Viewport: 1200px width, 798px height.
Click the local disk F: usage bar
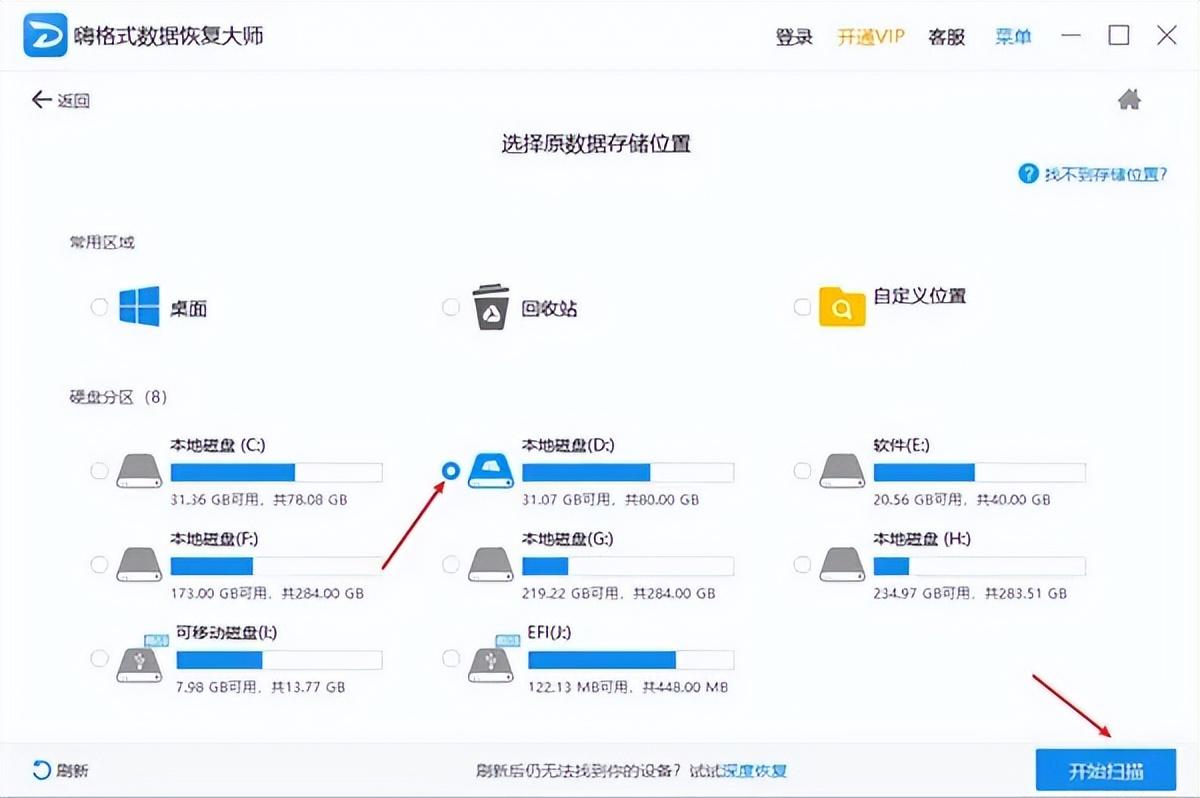point(276,566)
